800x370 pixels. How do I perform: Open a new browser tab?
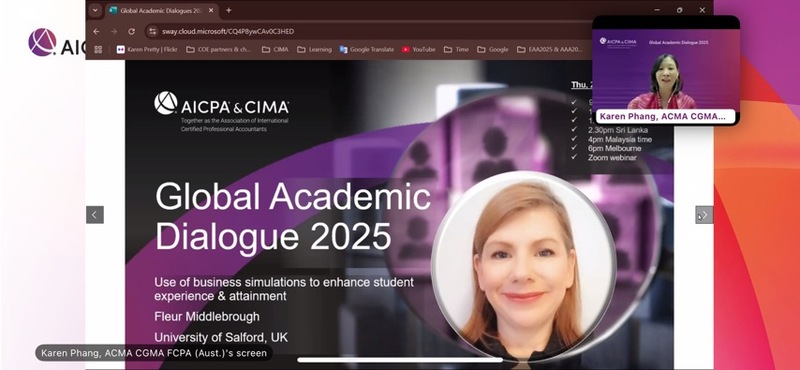click(229, 10)
